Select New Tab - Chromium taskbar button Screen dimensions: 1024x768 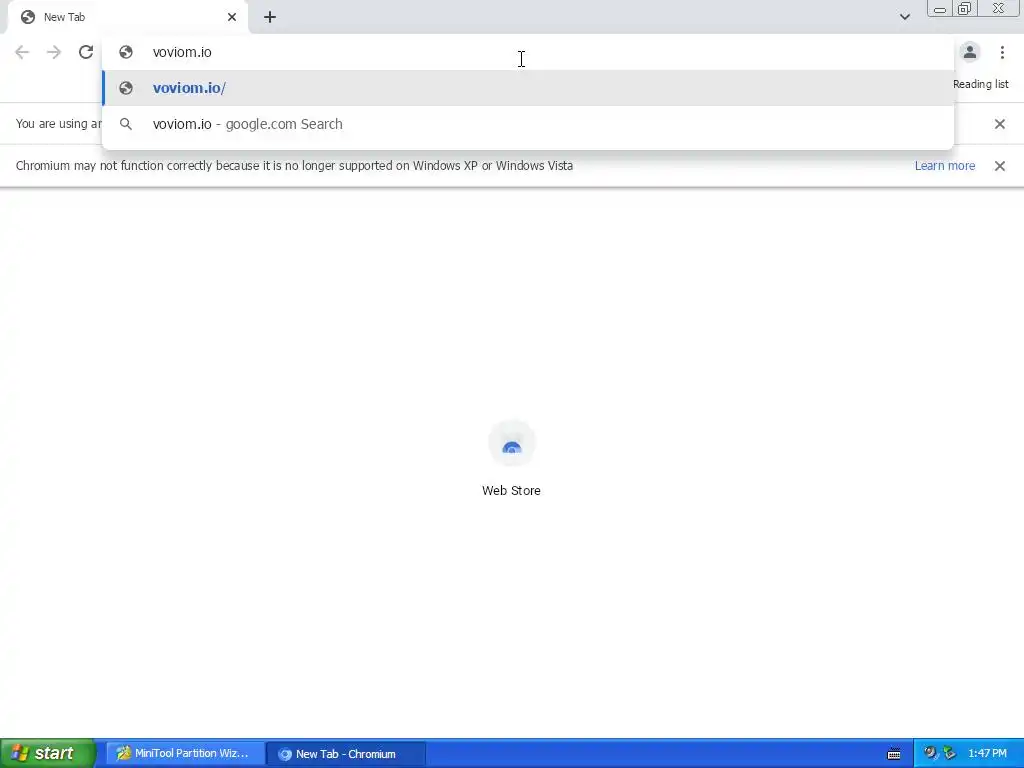(346, 753)
